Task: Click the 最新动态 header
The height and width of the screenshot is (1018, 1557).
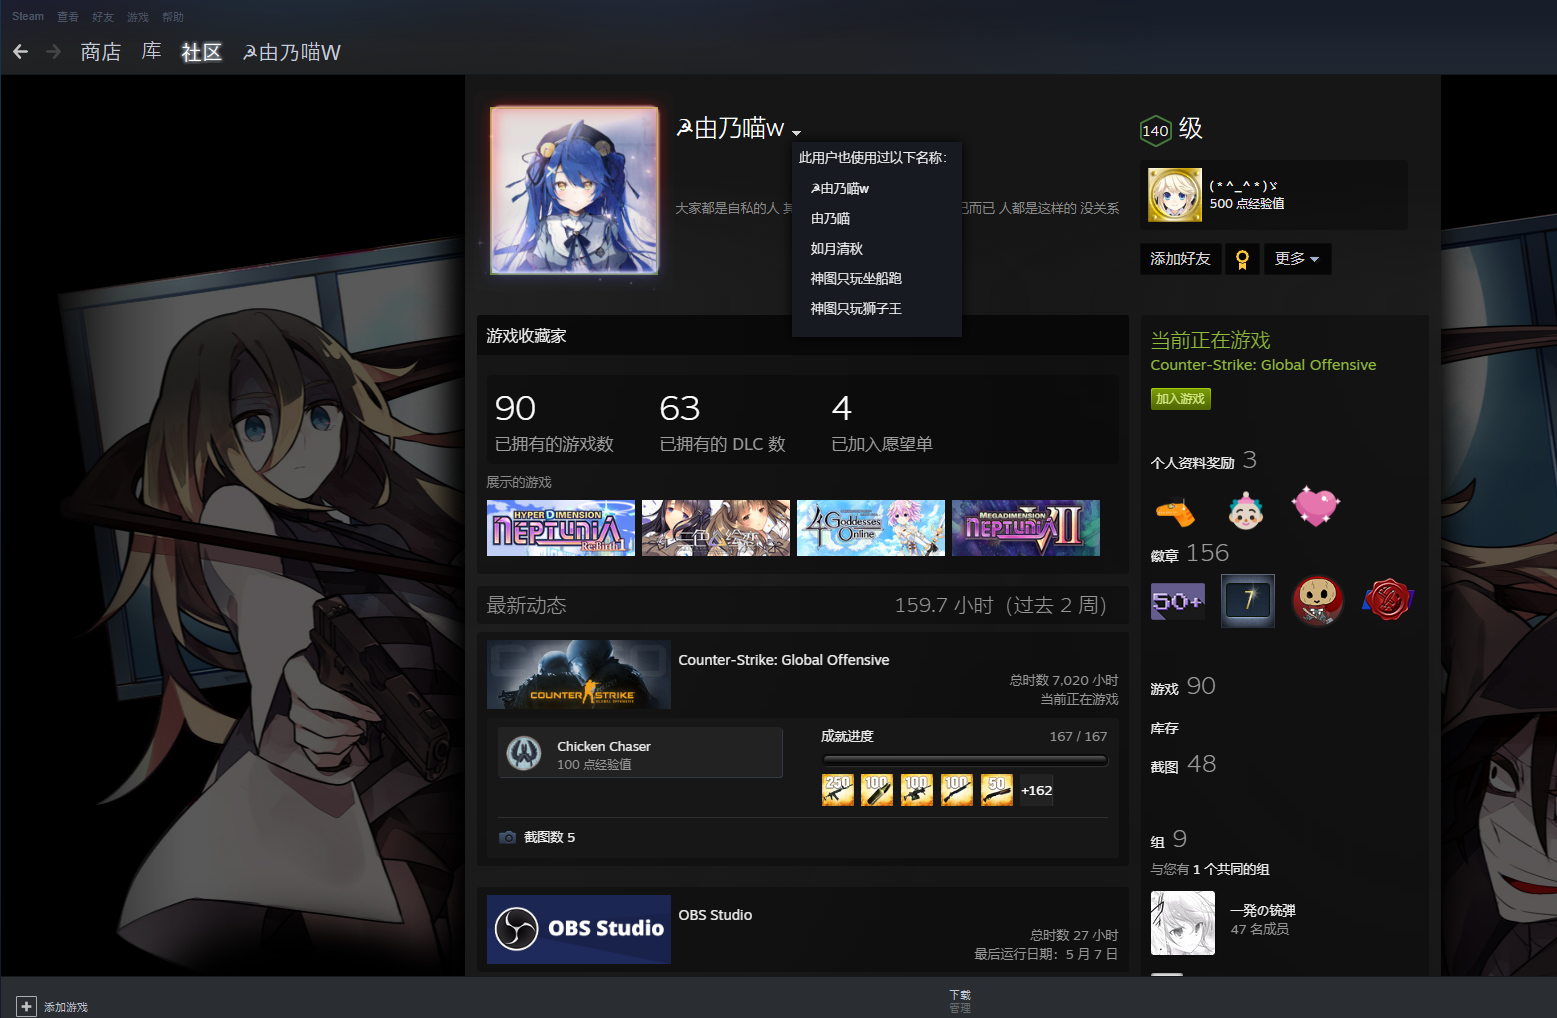Action: tap(526, 605)
